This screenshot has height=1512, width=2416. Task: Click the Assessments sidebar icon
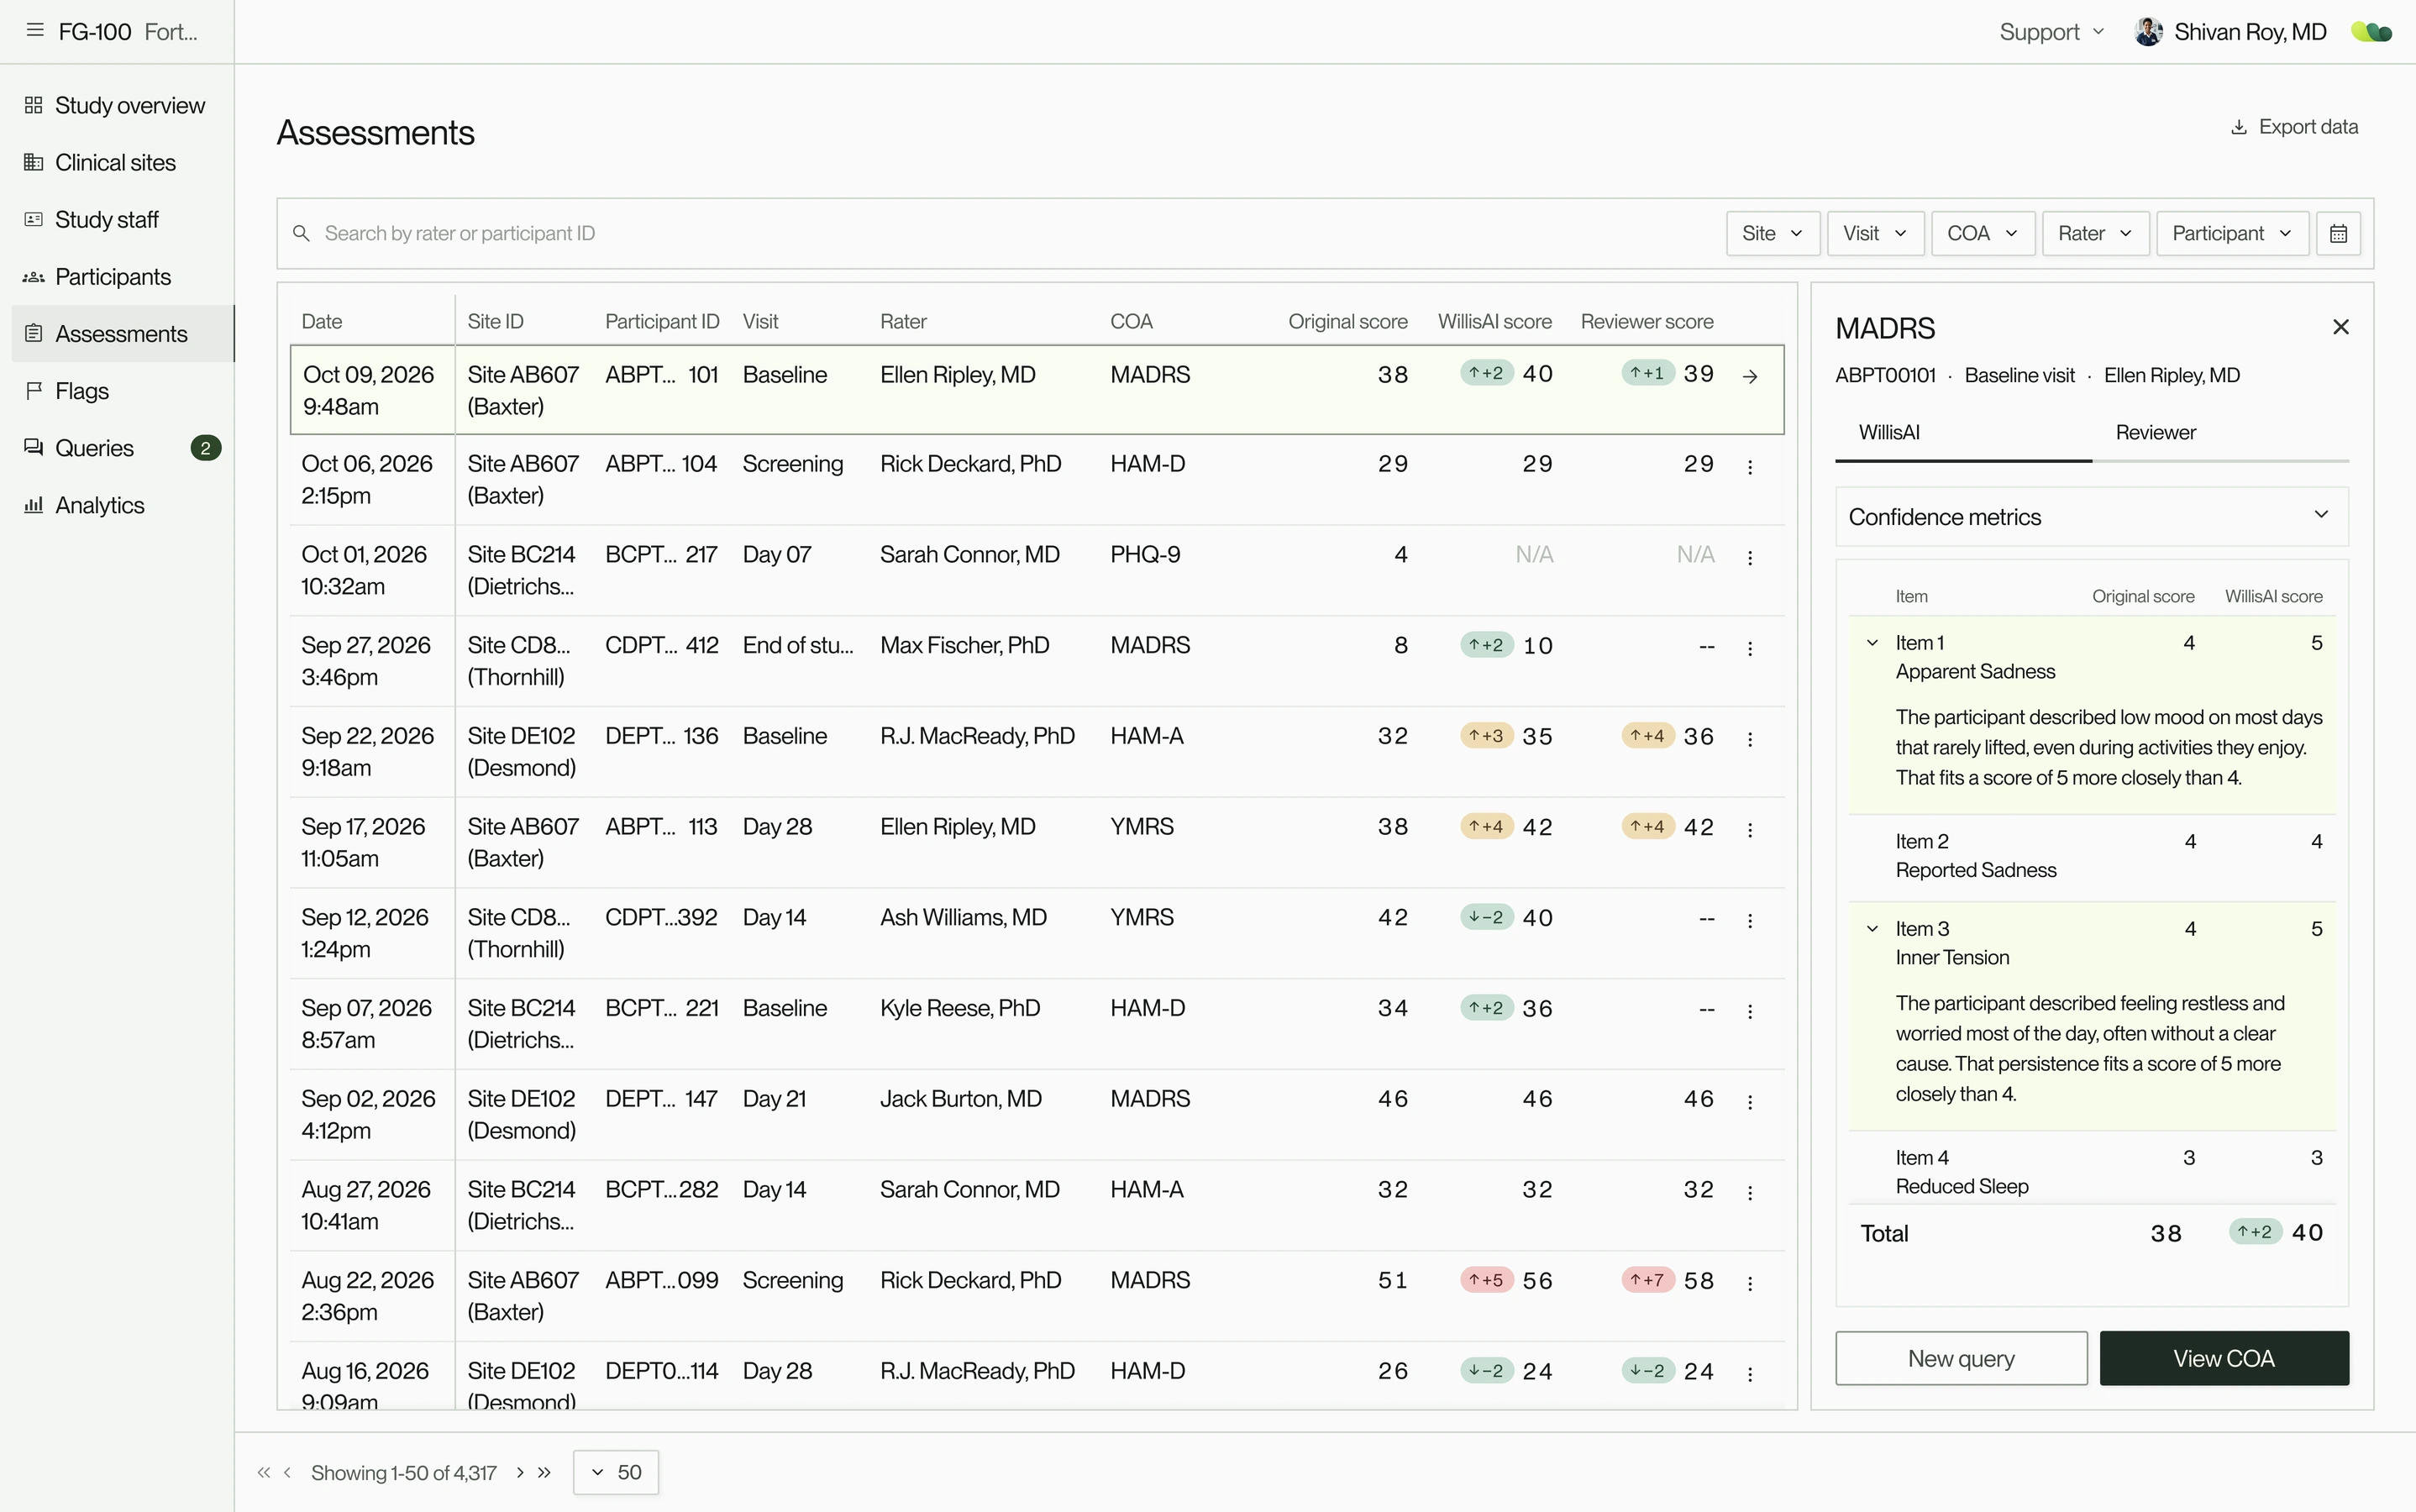tap(34, 334)
